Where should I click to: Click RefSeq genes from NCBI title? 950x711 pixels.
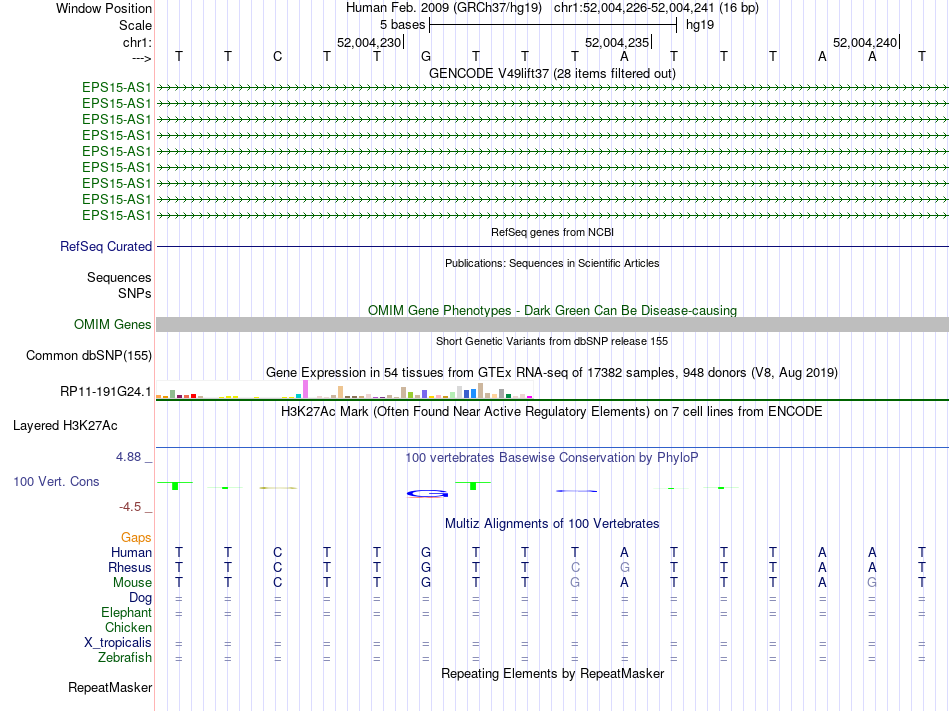552,232
